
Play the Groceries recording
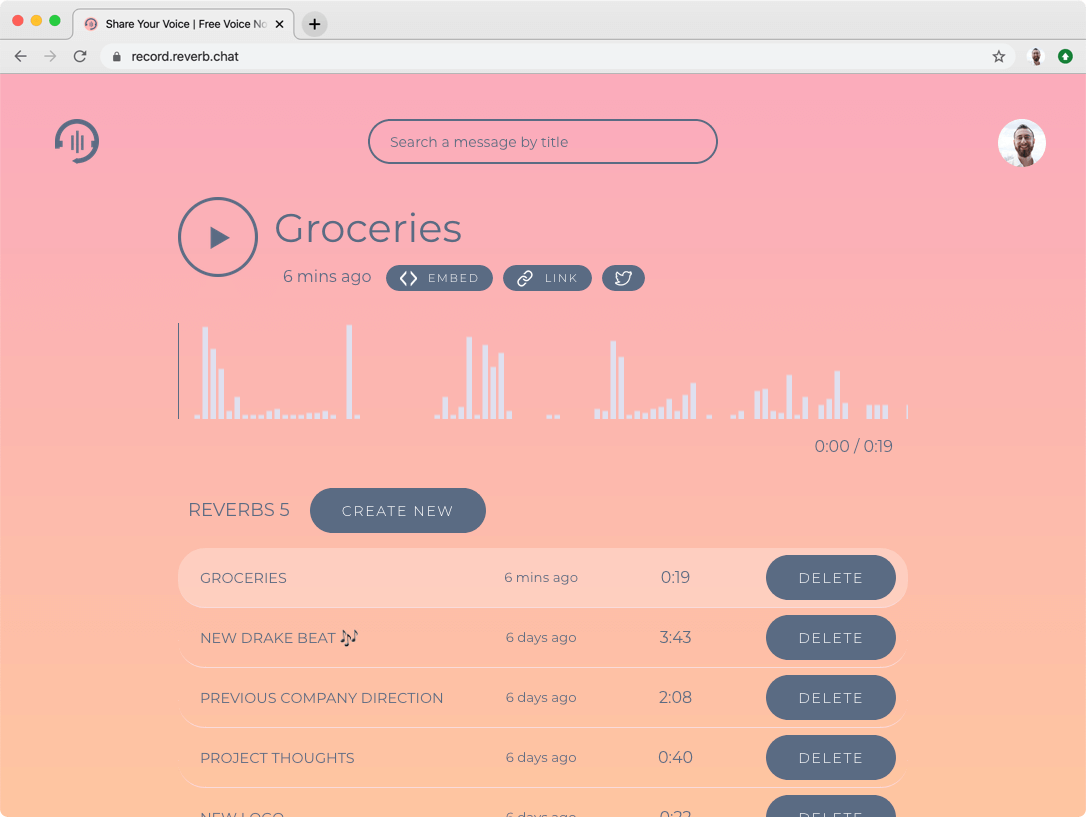click(218, 237)
